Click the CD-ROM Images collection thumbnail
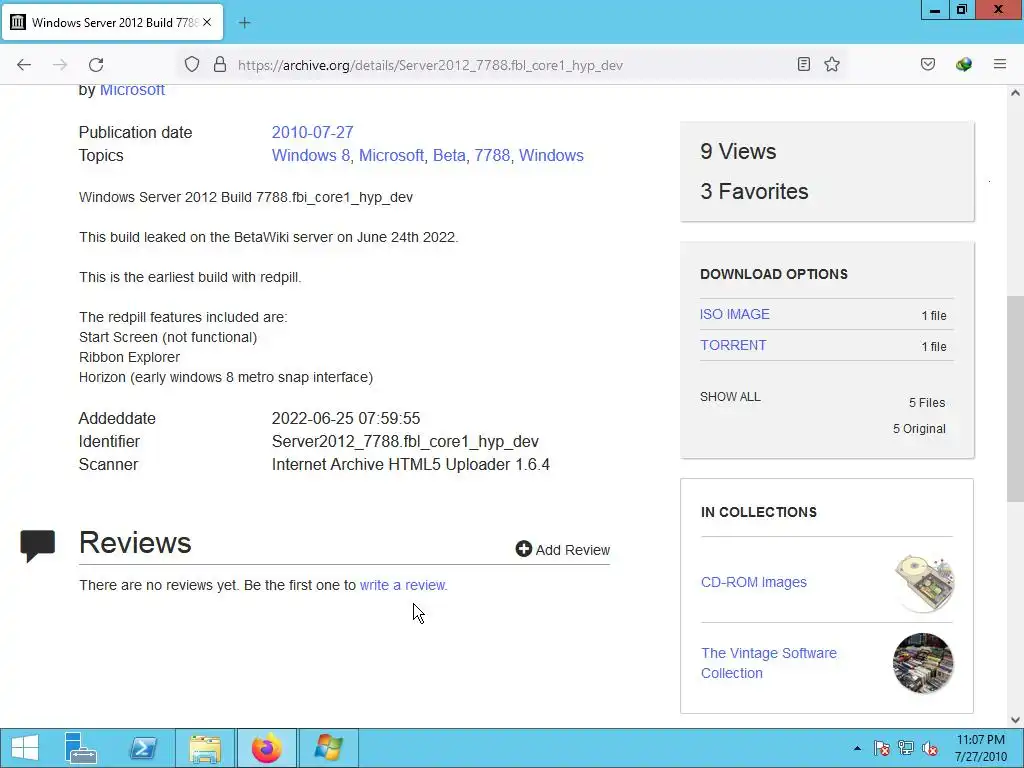This screenshot has width=1024, height=768. tap(923, 583)
